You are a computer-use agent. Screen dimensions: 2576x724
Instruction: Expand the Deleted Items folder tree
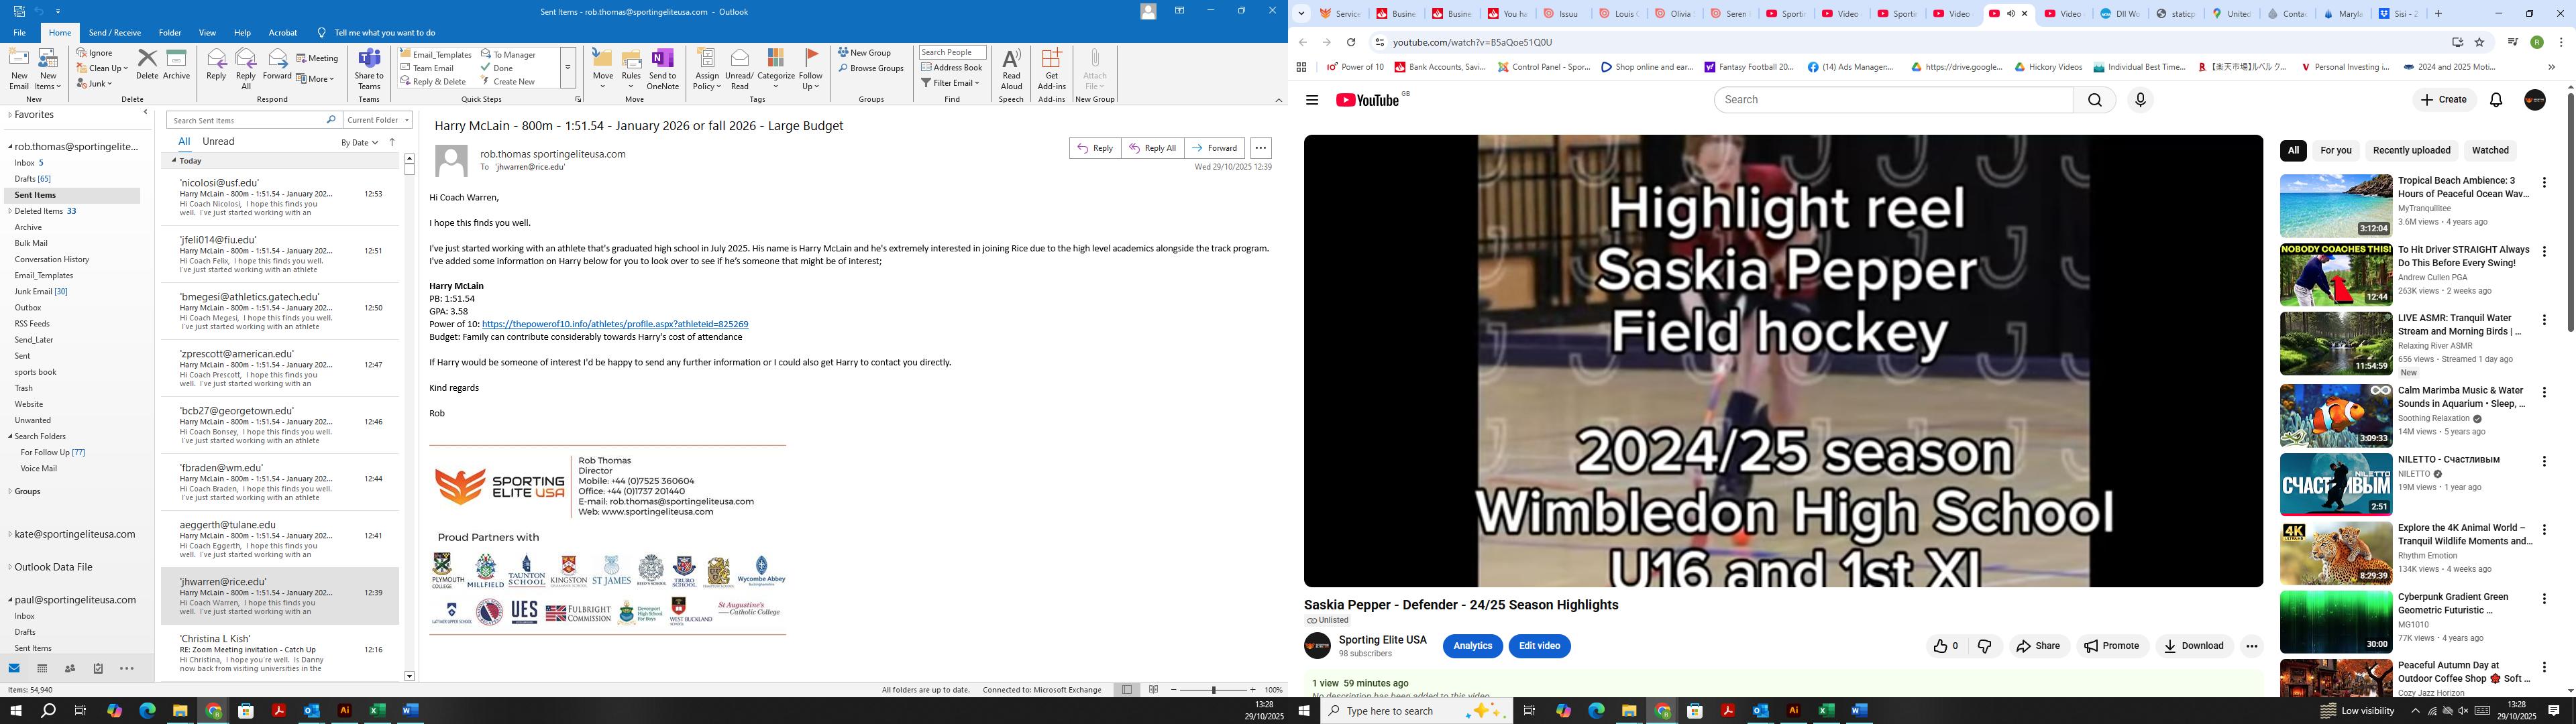[x=10, y=211]
